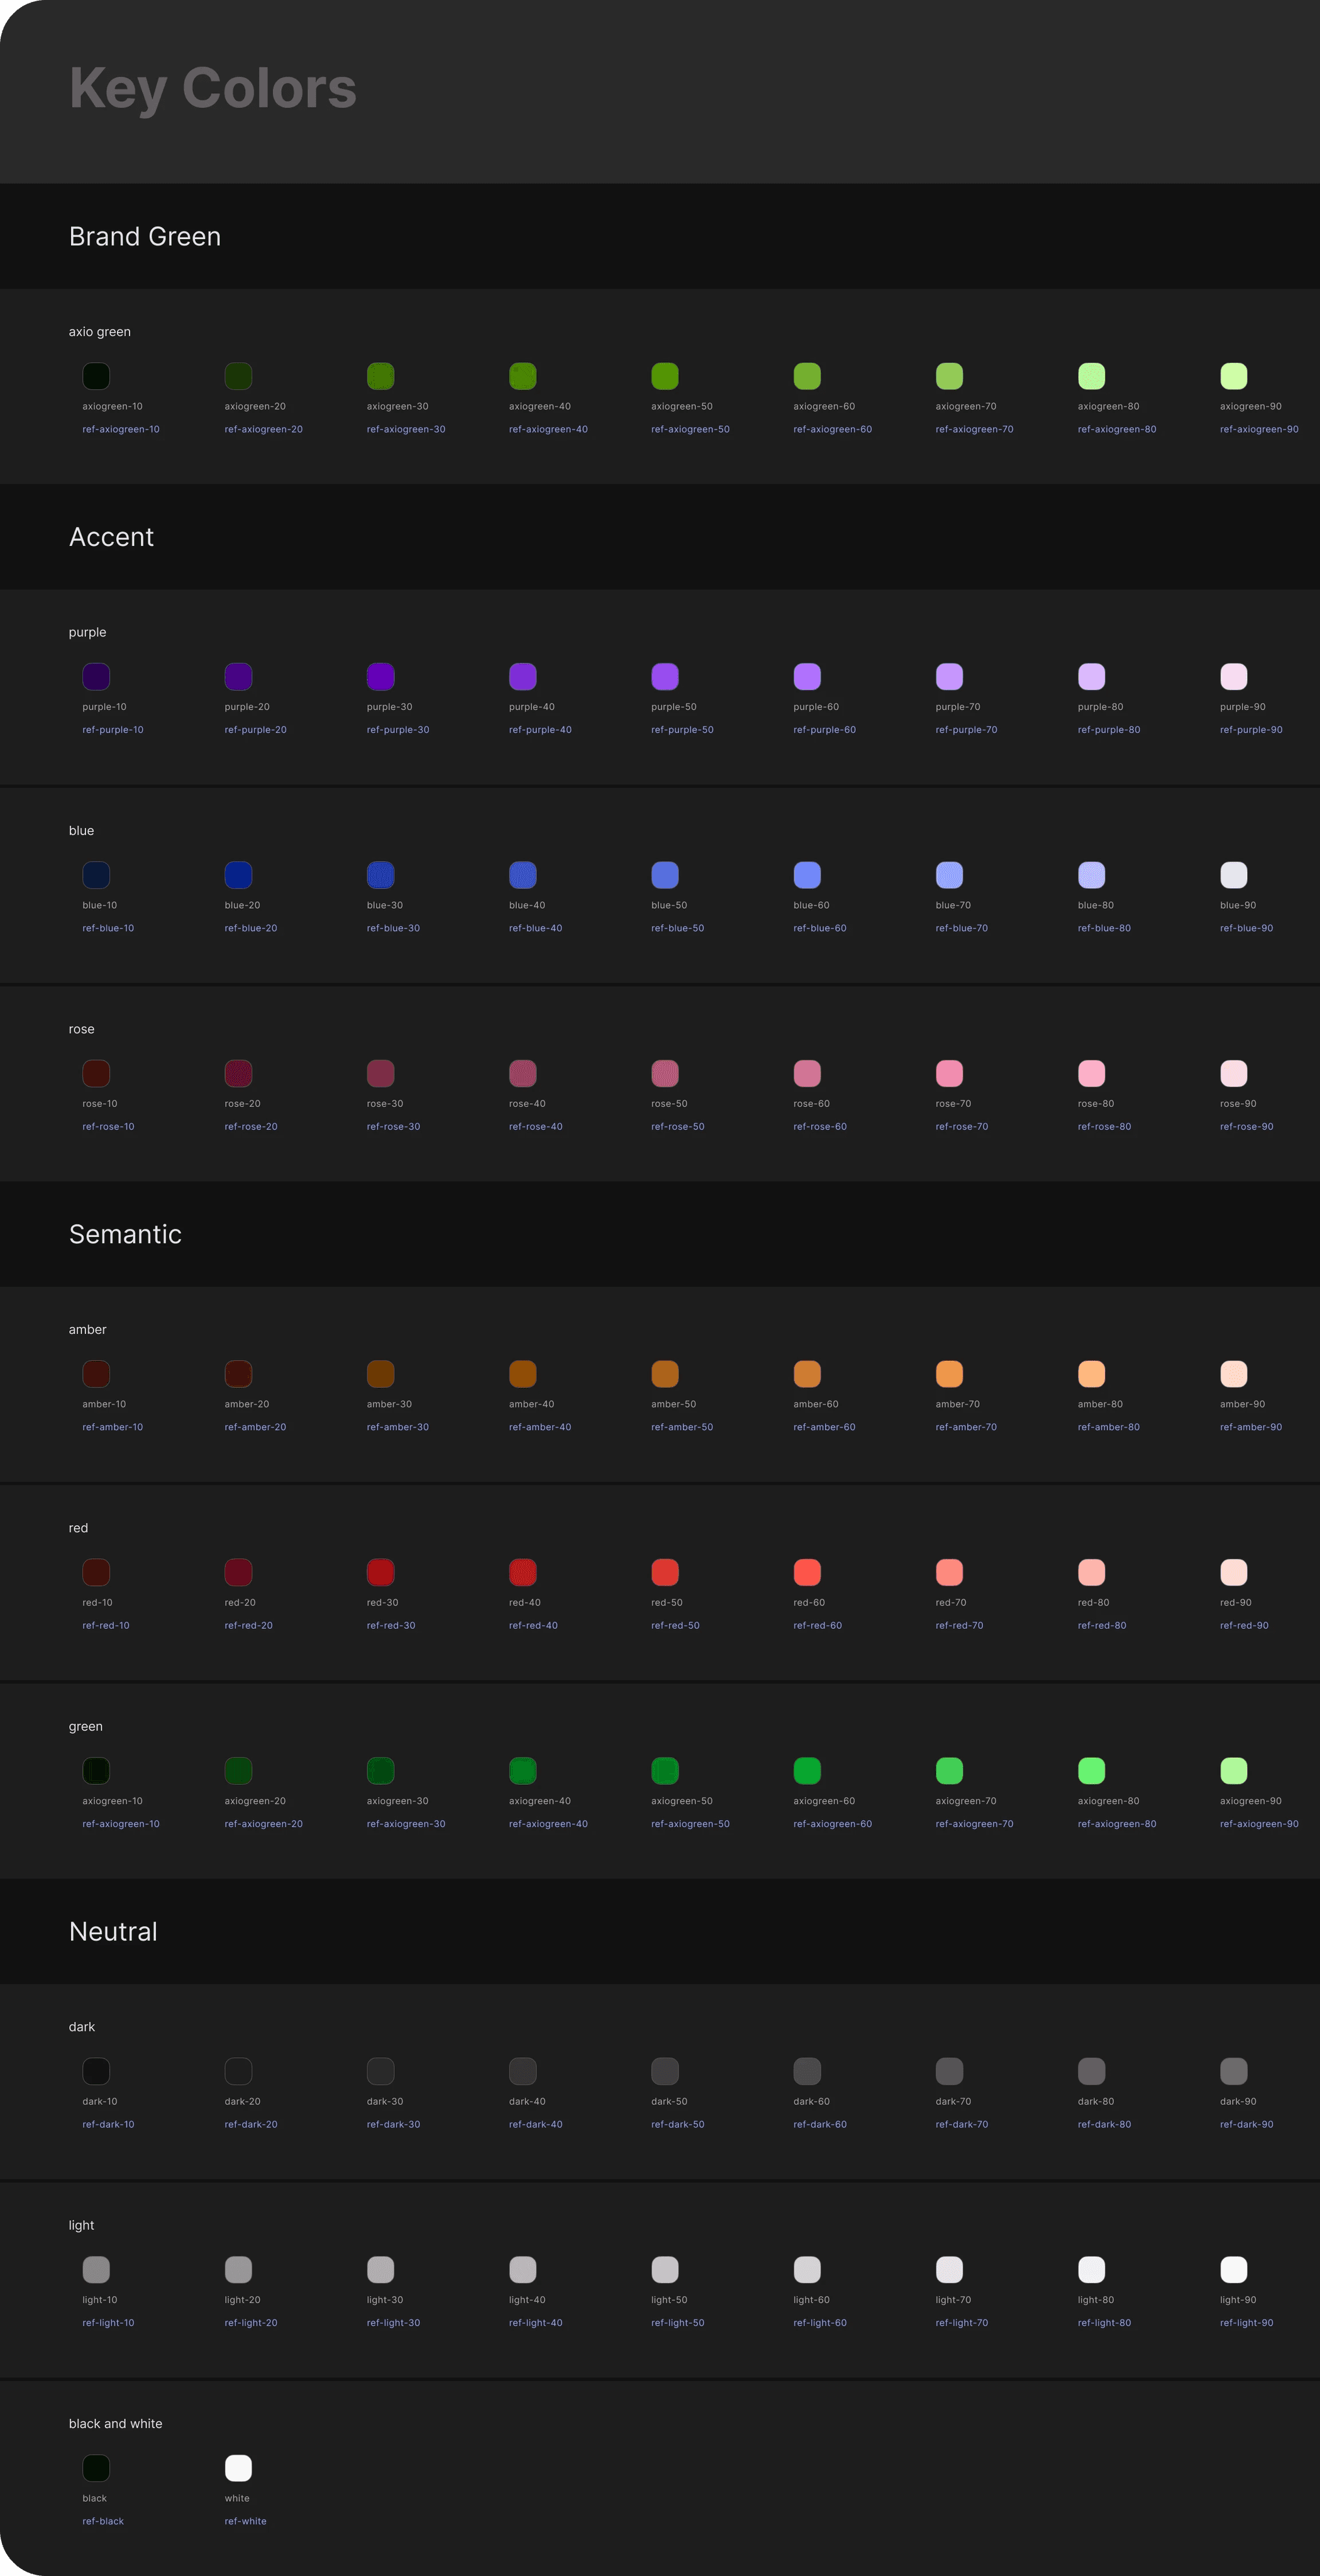Click the ref-white reference label
Screen dimensions: 1320x2576
click(245, 2521)
